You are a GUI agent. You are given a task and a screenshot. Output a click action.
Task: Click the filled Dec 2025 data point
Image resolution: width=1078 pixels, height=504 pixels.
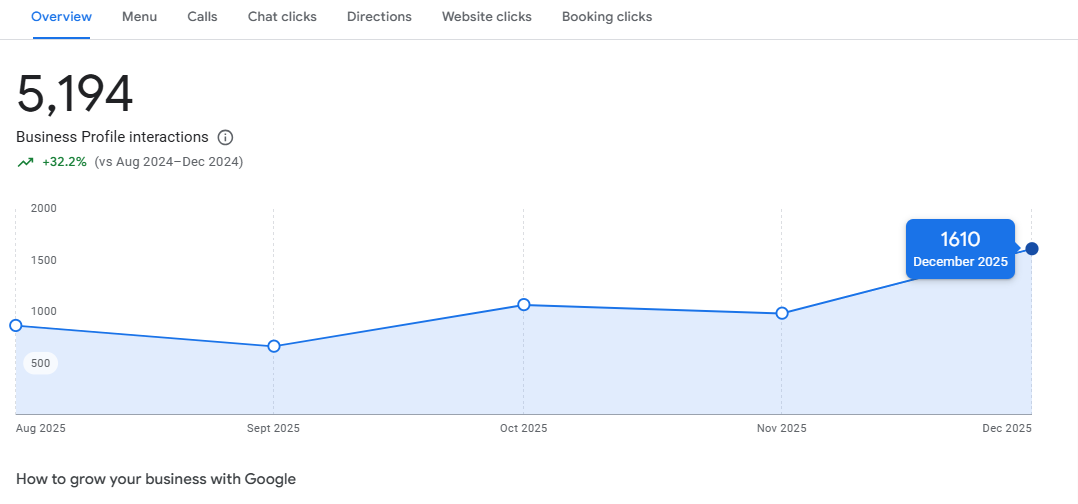(x=1032, y=248)
